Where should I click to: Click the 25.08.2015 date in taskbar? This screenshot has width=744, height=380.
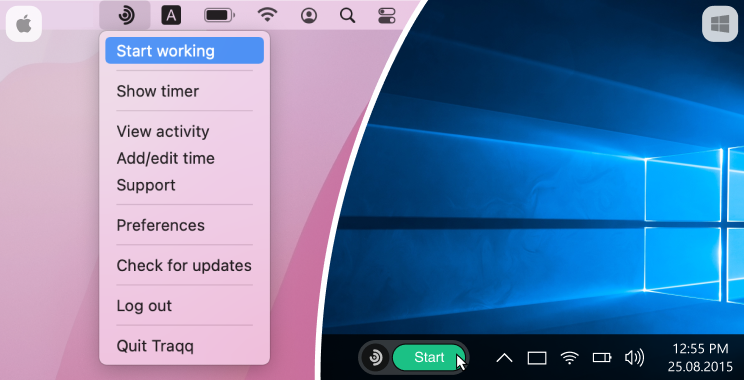[700, 367]
